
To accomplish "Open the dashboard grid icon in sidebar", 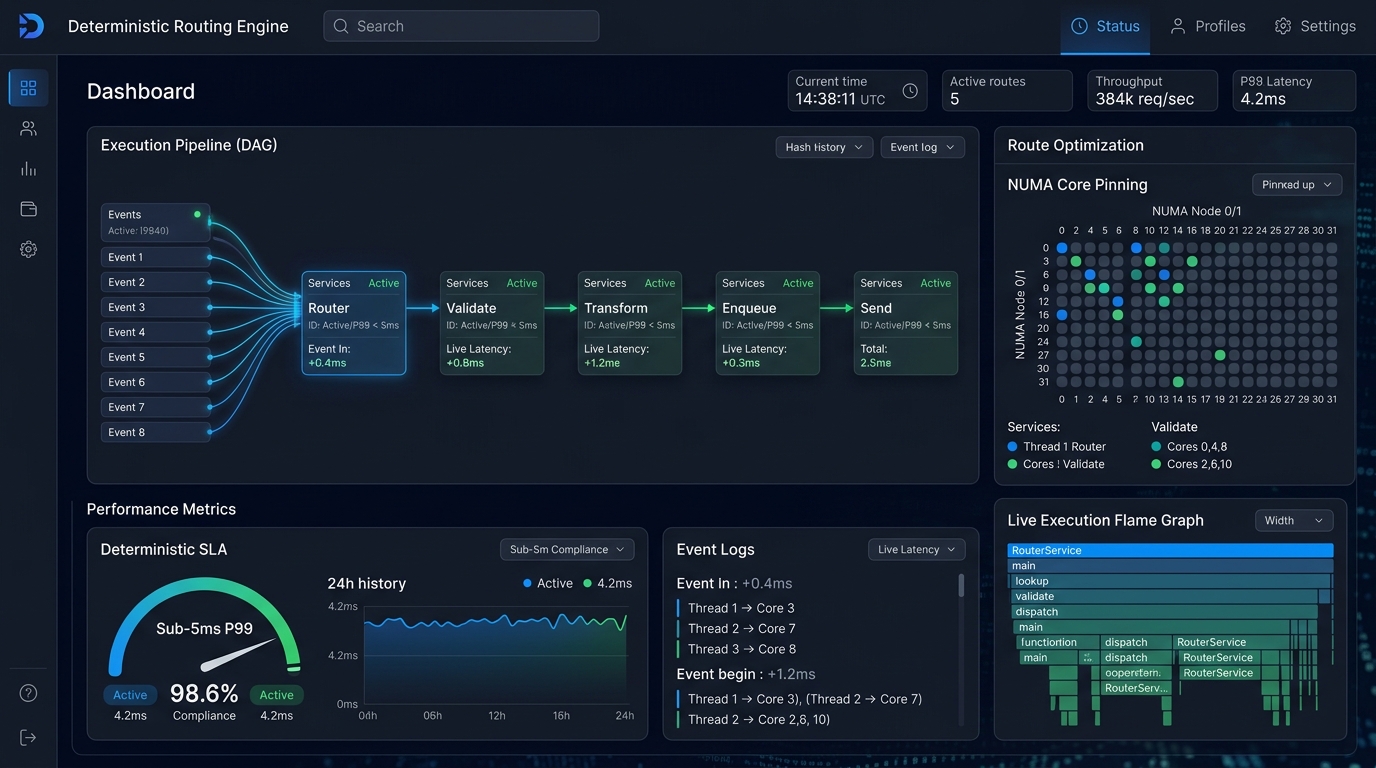I will 28,88.
